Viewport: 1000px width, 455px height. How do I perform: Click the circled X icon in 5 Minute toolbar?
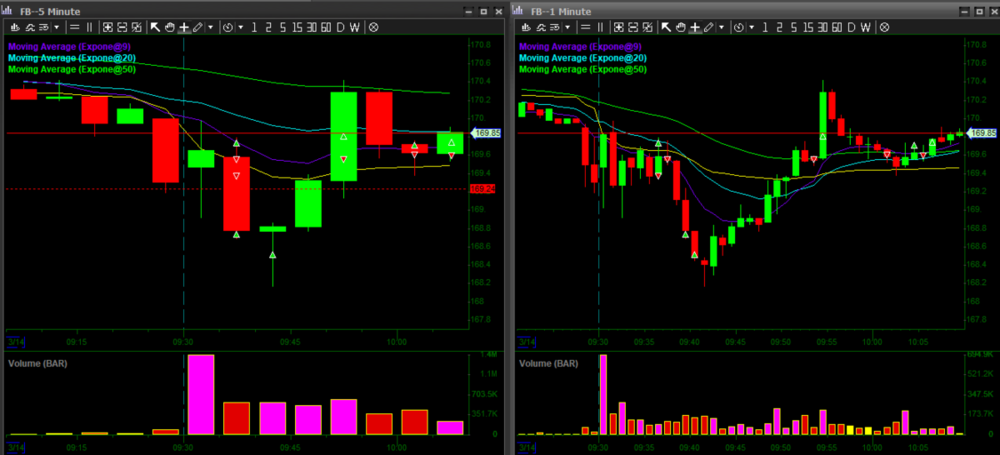pos(373,27)
